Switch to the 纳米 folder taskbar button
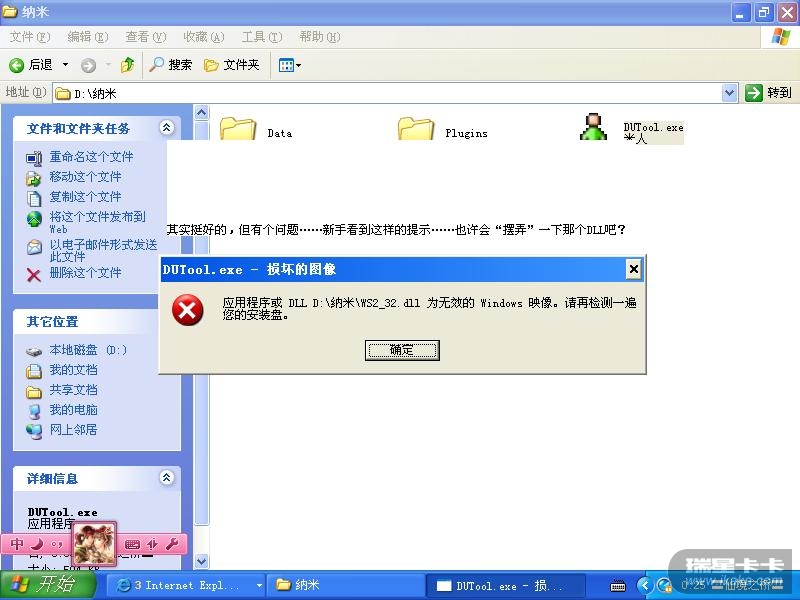 coord(346,585)
